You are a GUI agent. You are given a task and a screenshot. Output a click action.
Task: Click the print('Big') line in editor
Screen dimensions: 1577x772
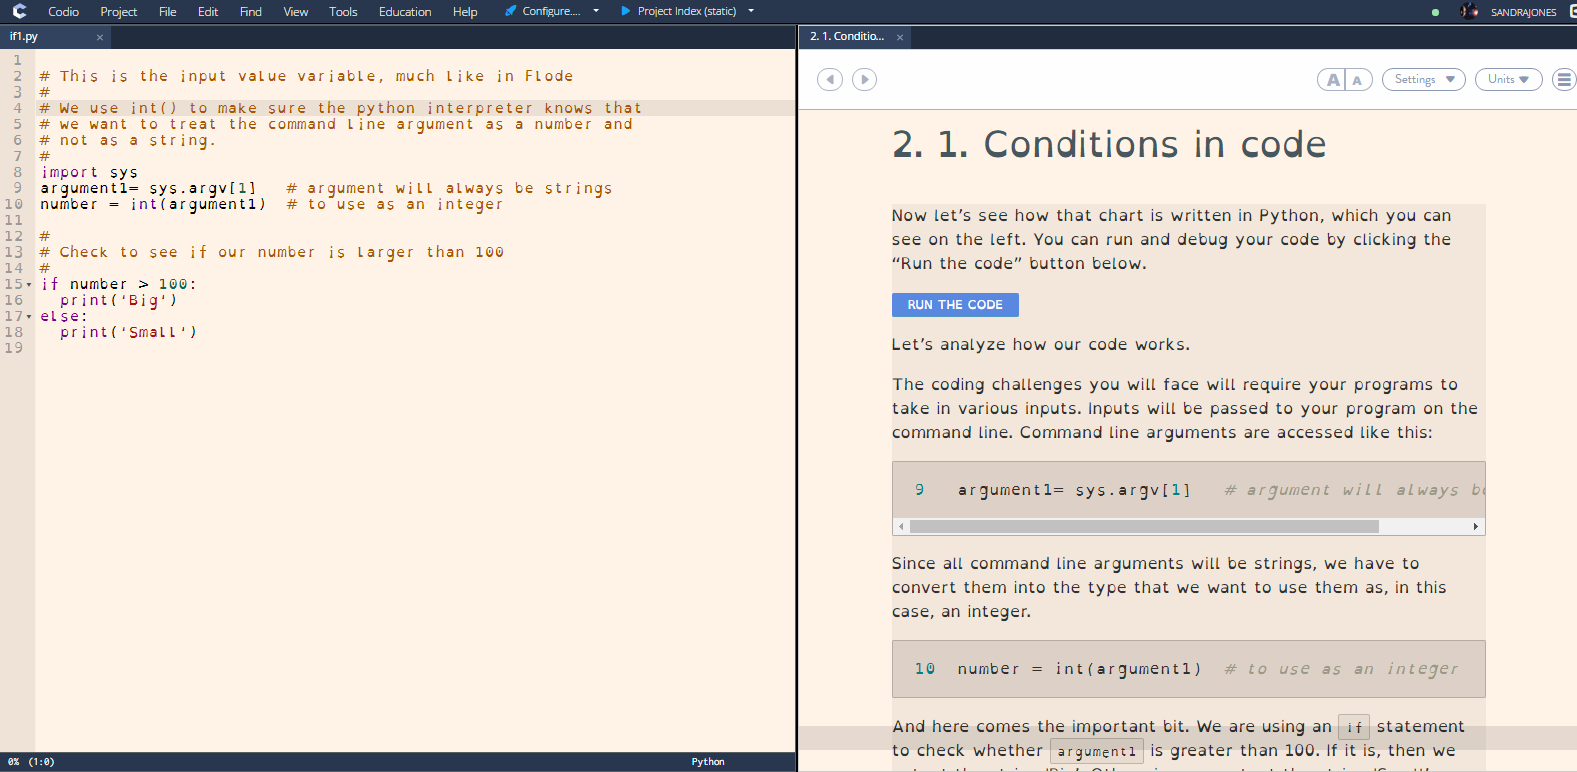[x=118, y=300]
